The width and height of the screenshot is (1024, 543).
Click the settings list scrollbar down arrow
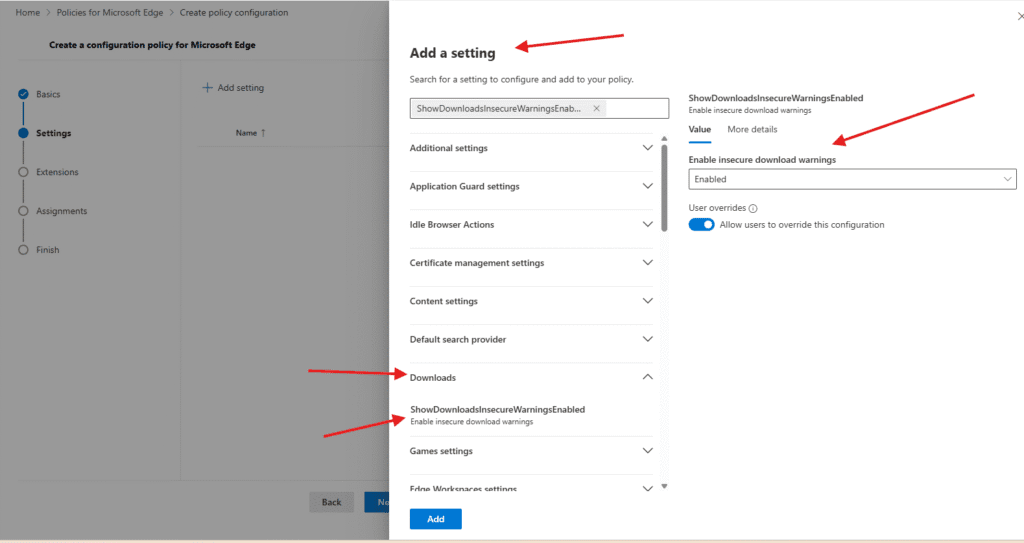(x=664, y=486)
